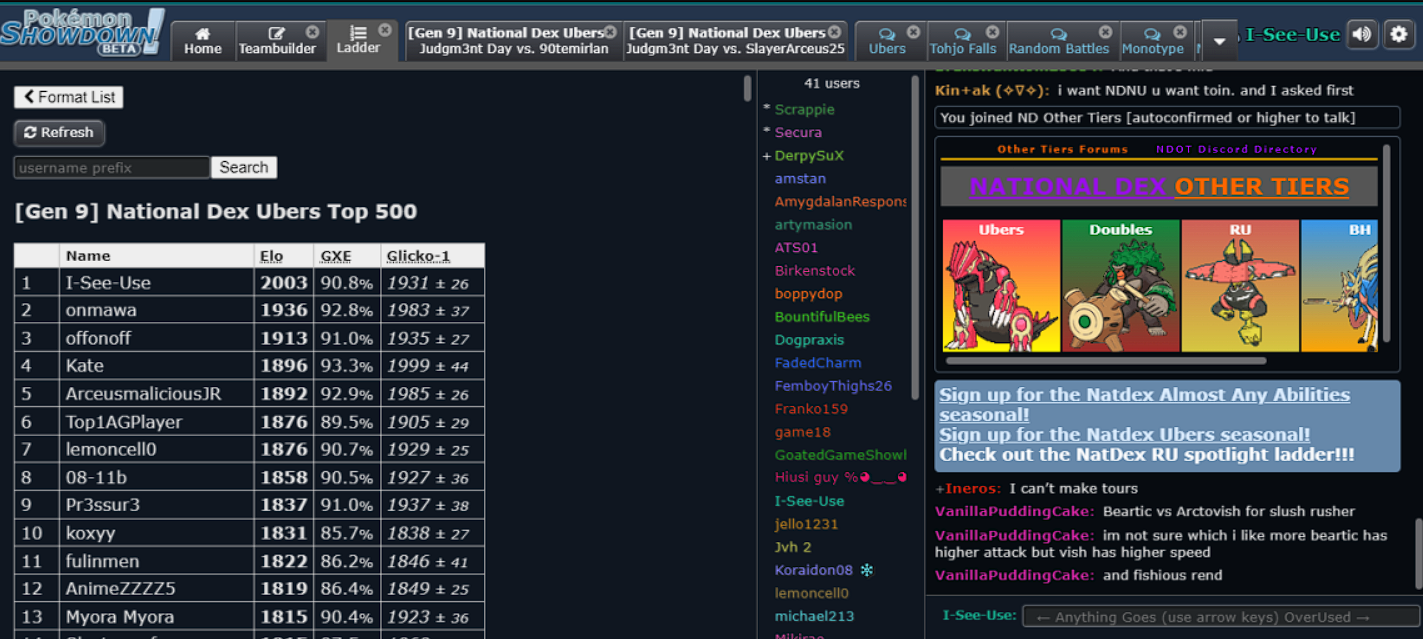Select user Koraidon08 in user list
The image size is (1423, 639).
(813, 570)
